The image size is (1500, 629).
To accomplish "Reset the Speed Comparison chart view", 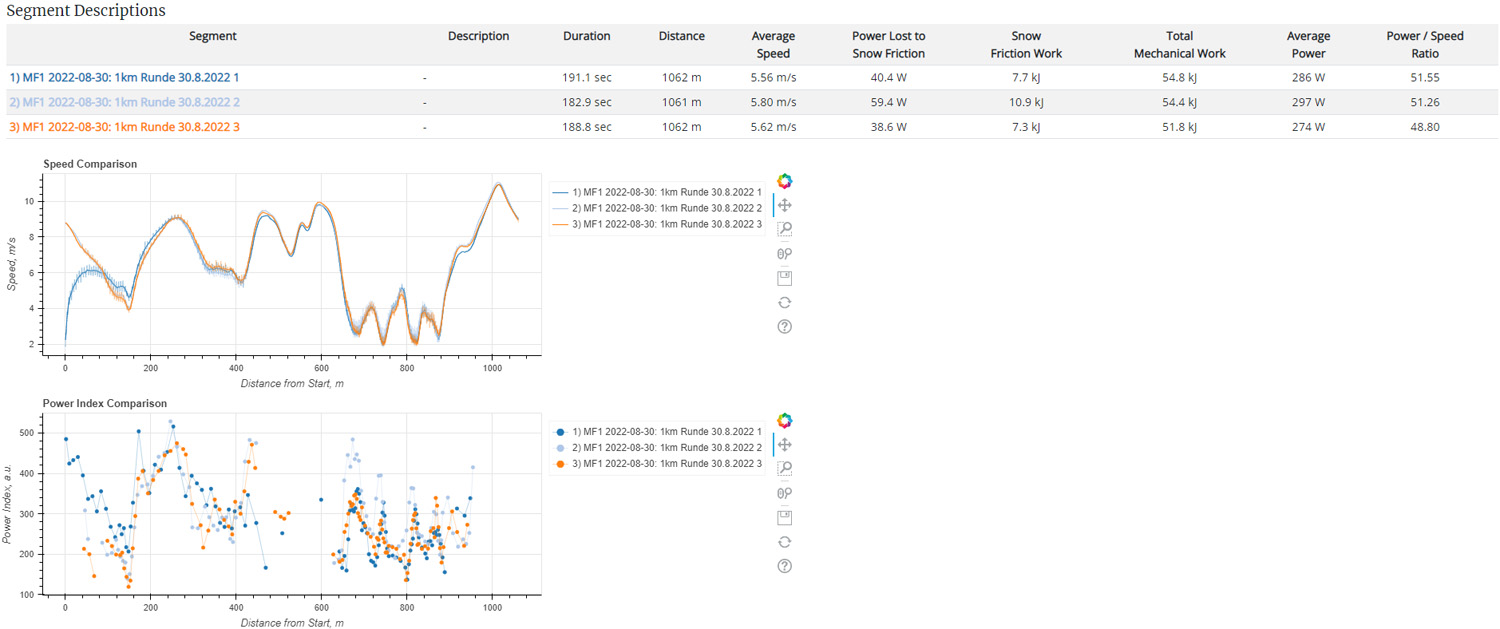I will pos(785,302).
